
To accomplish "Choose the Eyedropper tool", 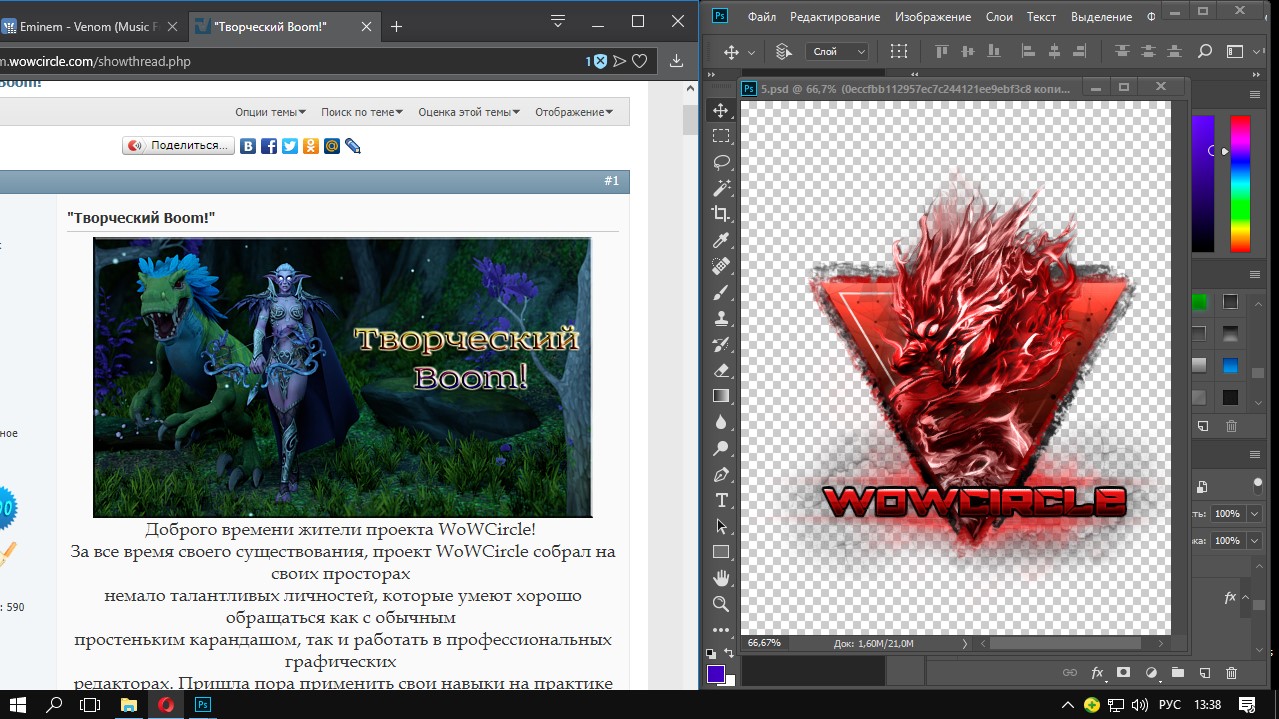I will point(721,240).
